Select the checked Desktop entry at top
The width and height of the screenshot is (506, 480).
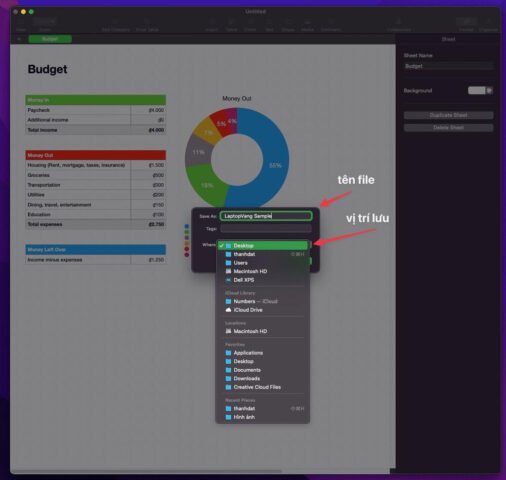pyautogui.click(x=262, y=246)
